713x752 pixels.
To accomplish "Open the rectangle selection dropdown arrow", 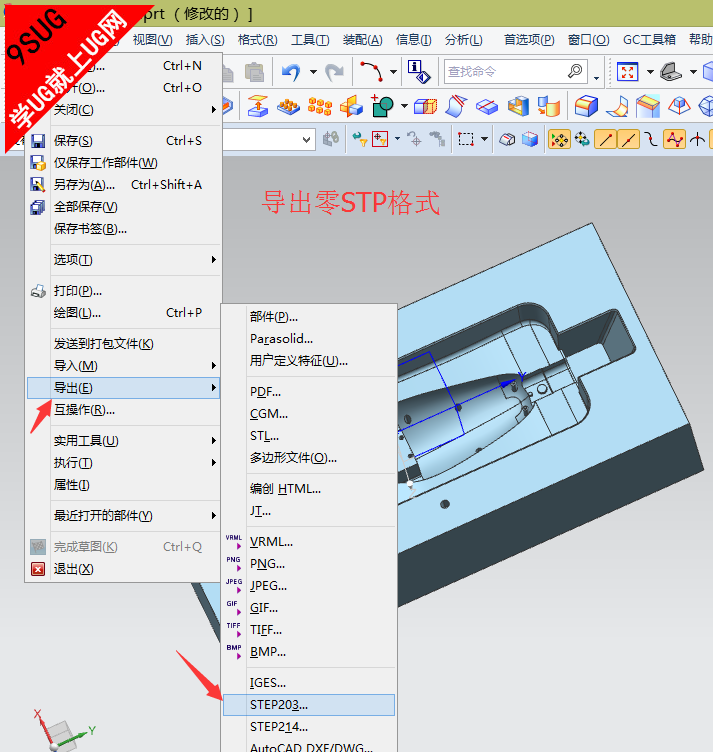I will [x=484, y=140].
